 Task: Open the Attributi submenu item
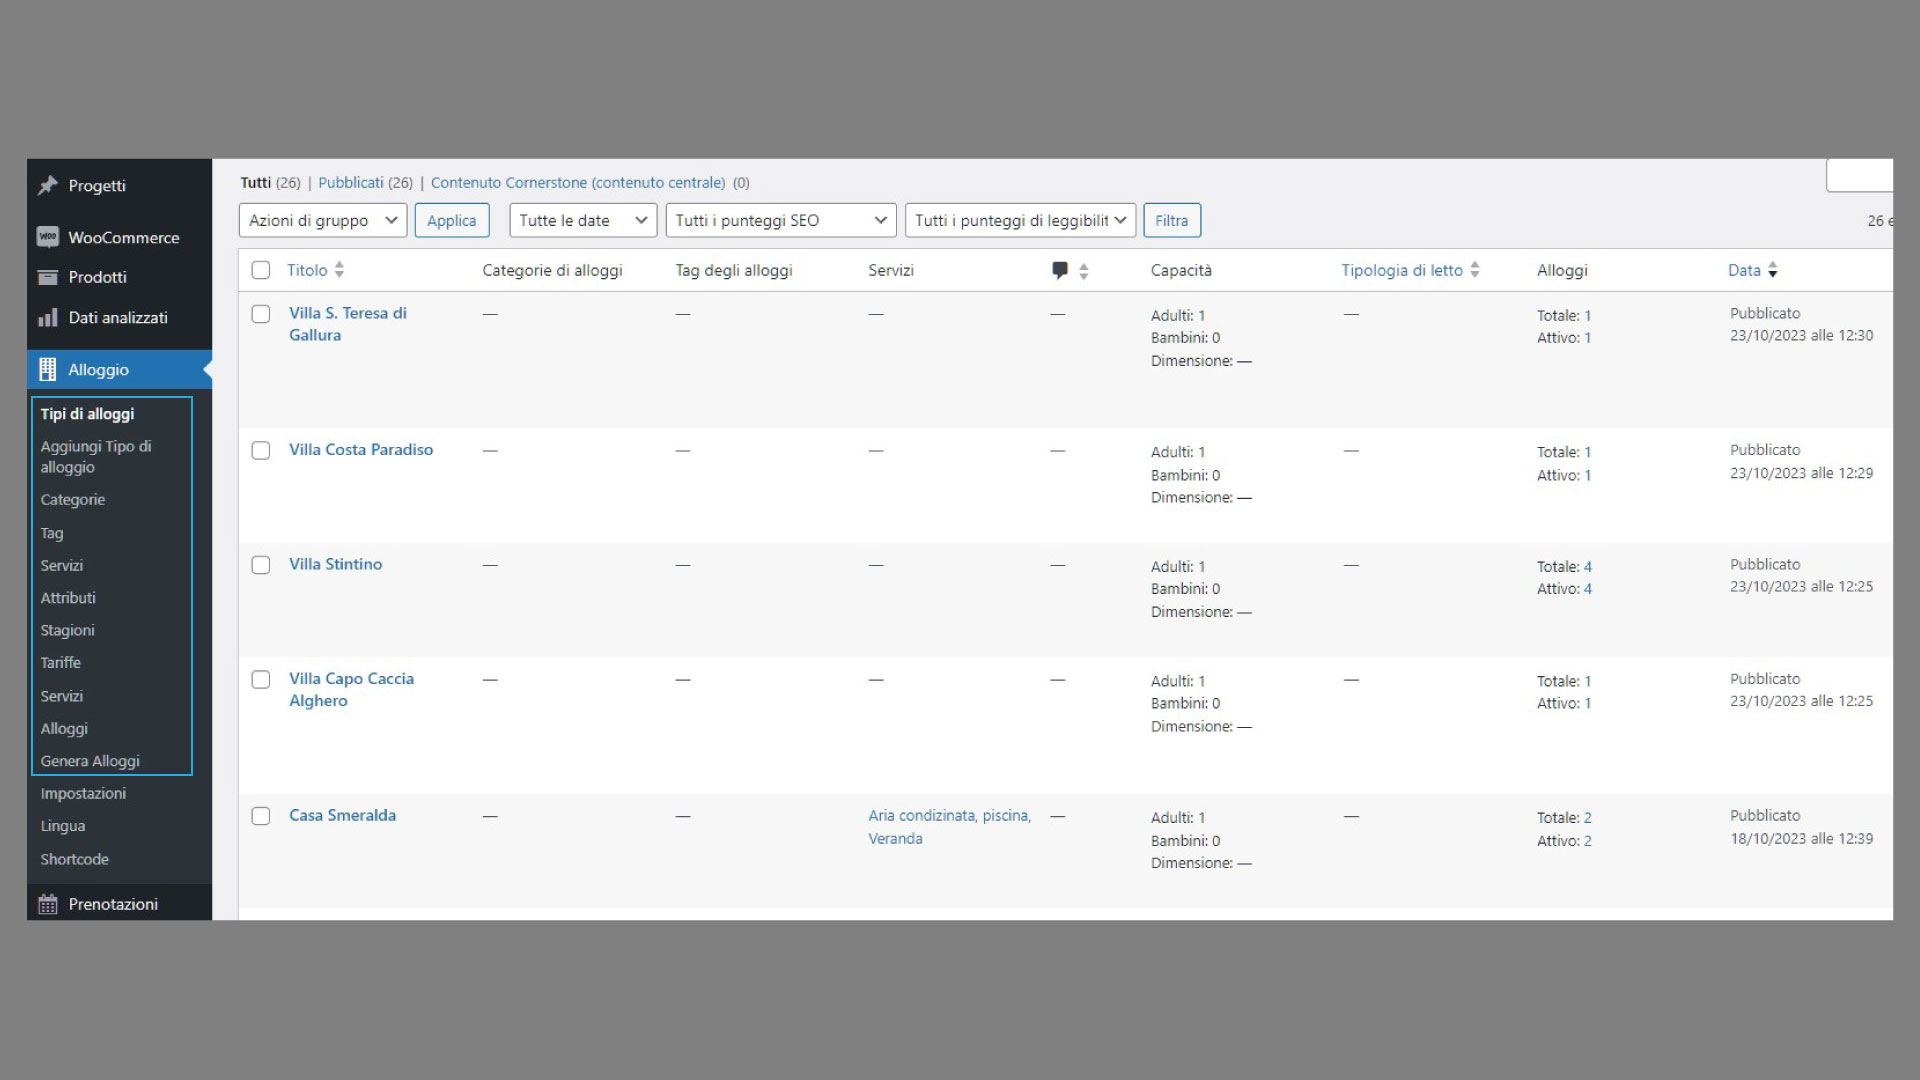click(x=68, y=598)
